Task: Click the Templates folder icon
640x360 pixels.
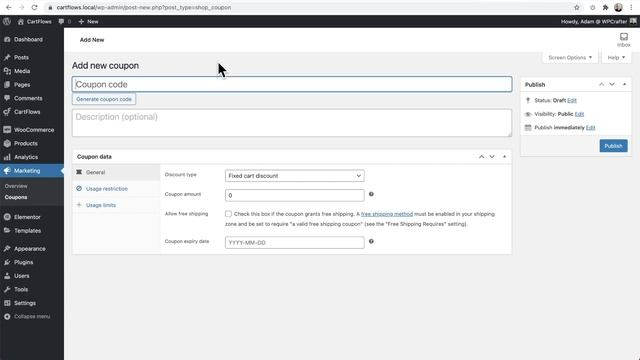Action: tap(7, 231)
